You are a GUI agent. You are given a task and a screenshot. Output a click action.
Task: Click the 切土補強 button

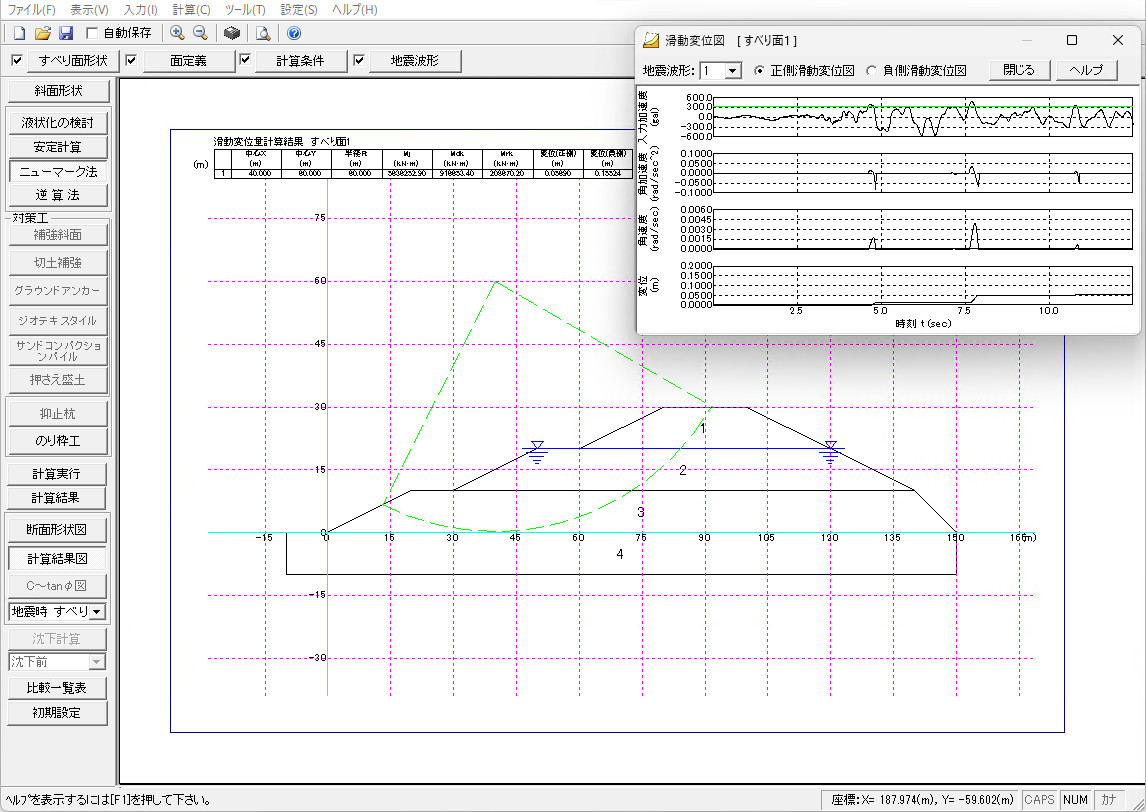coord(58,262)
